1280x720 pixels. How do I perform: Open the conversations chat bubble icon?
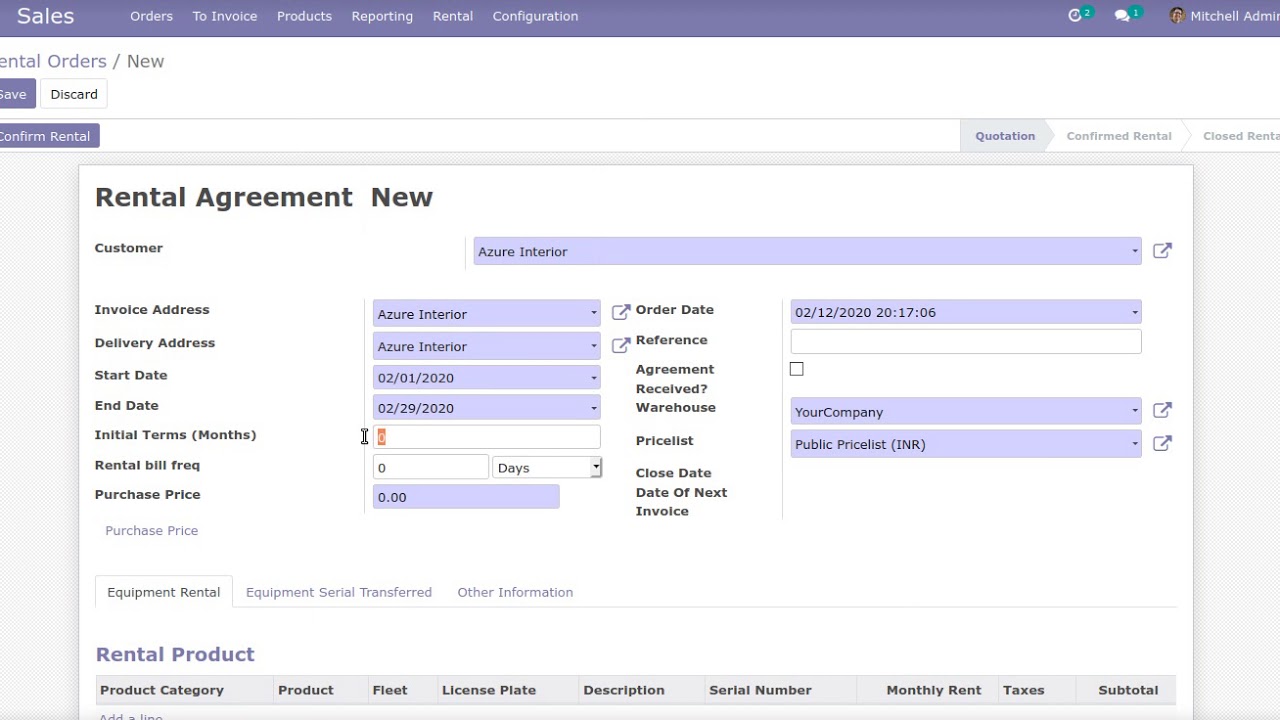(x=1123, y=16)
